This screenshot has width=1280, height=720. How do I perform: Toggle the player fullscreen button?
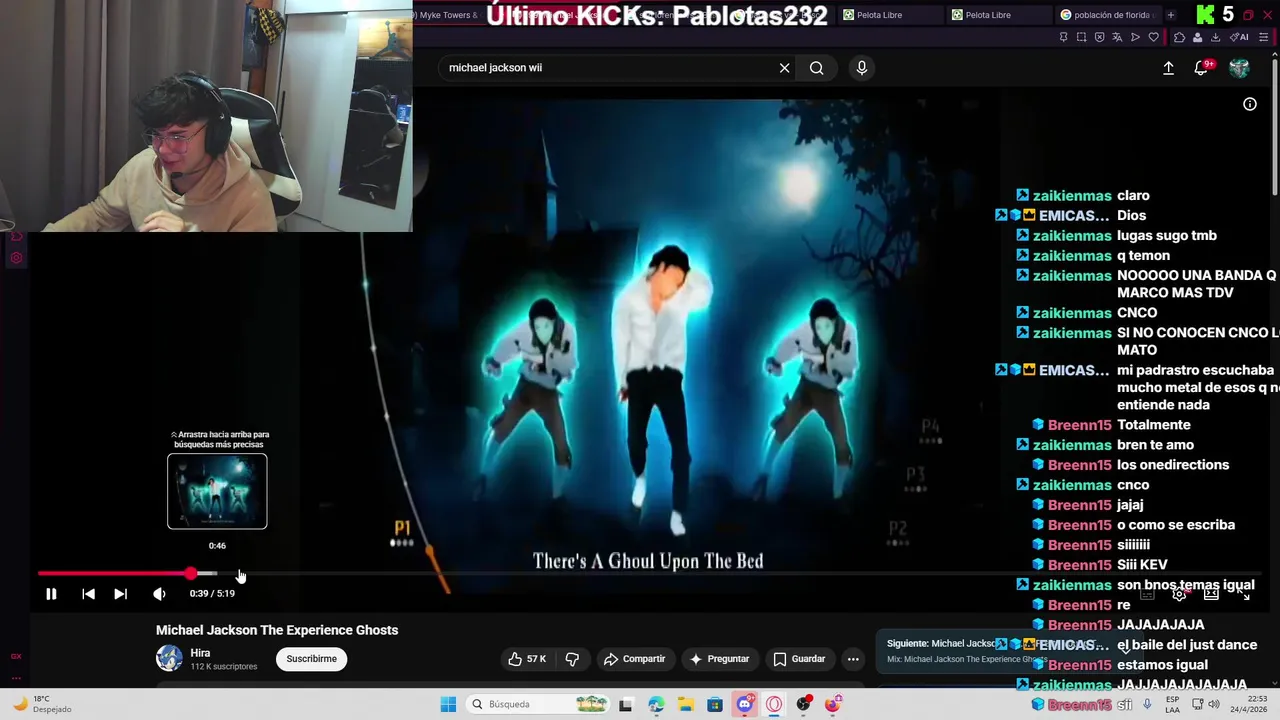click(1243, 594)
